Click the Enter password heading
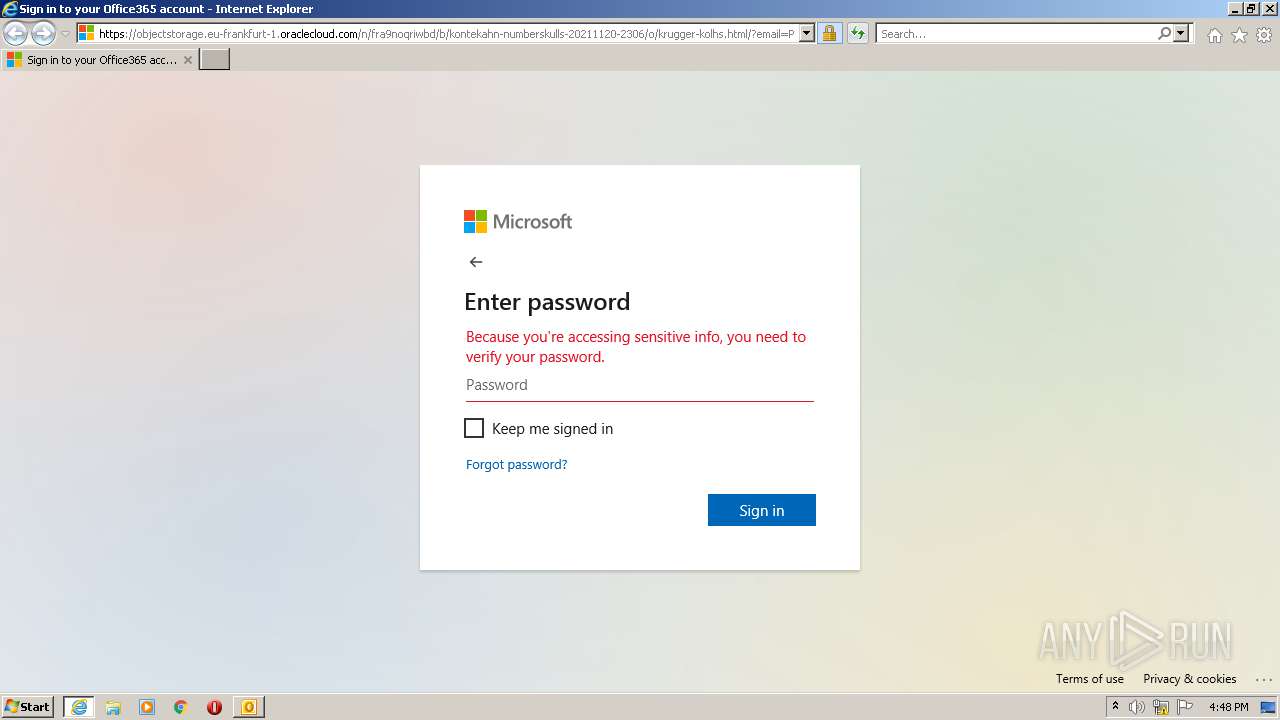This screenshot has height=720, width=1280. [x=547, y=302]
